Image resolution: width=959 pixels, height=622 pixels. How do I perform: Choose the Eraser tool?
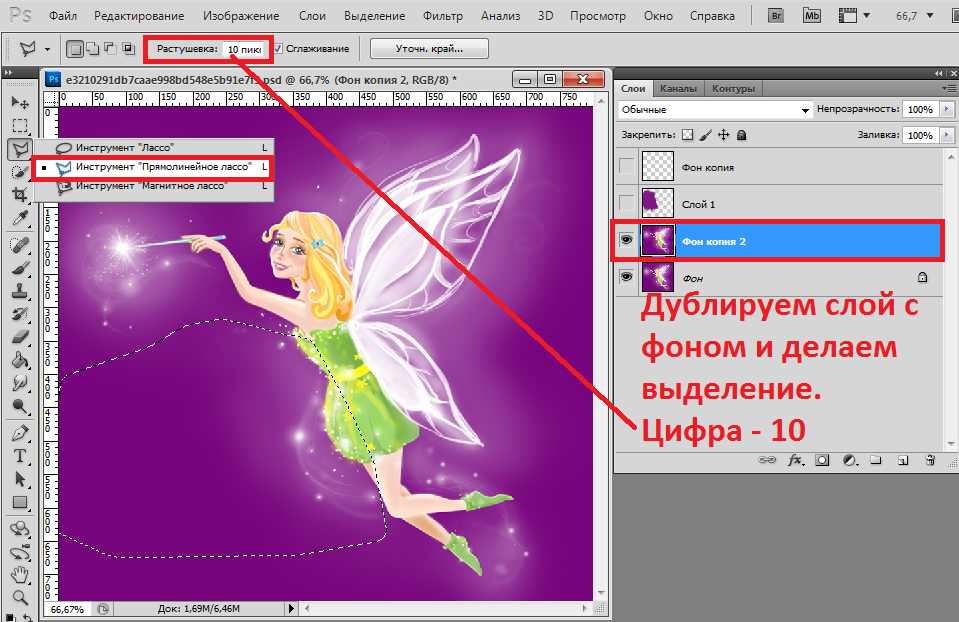coord(19,337)
